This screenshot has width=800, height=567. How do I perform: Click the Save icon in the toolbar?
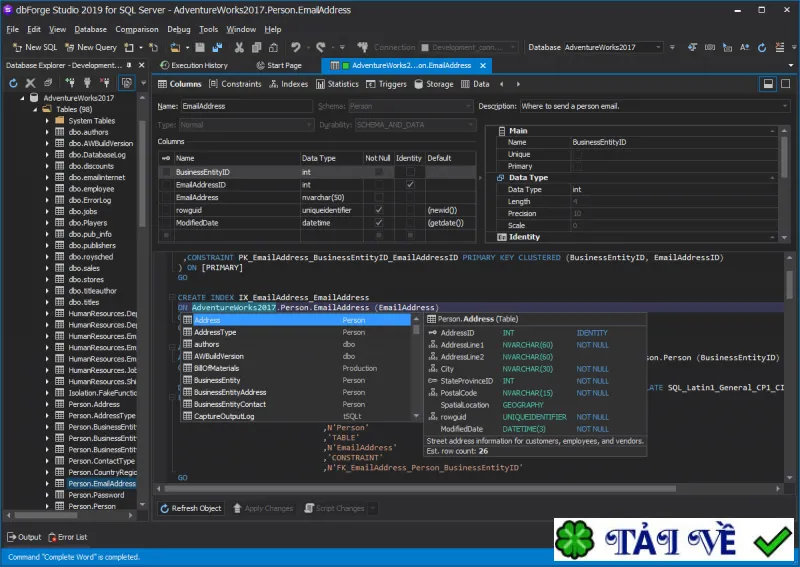click(200, 47)
